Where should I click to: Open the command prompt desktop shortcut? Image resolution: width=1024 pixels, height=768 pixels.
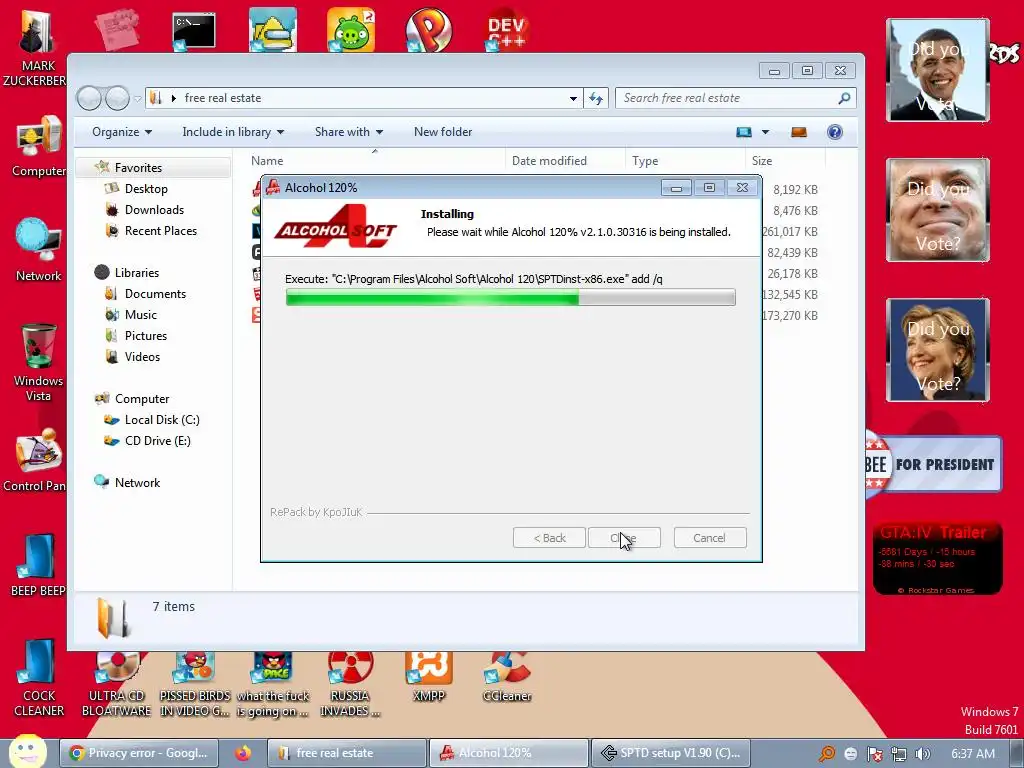pyautogui.click(x=194, y=31)
